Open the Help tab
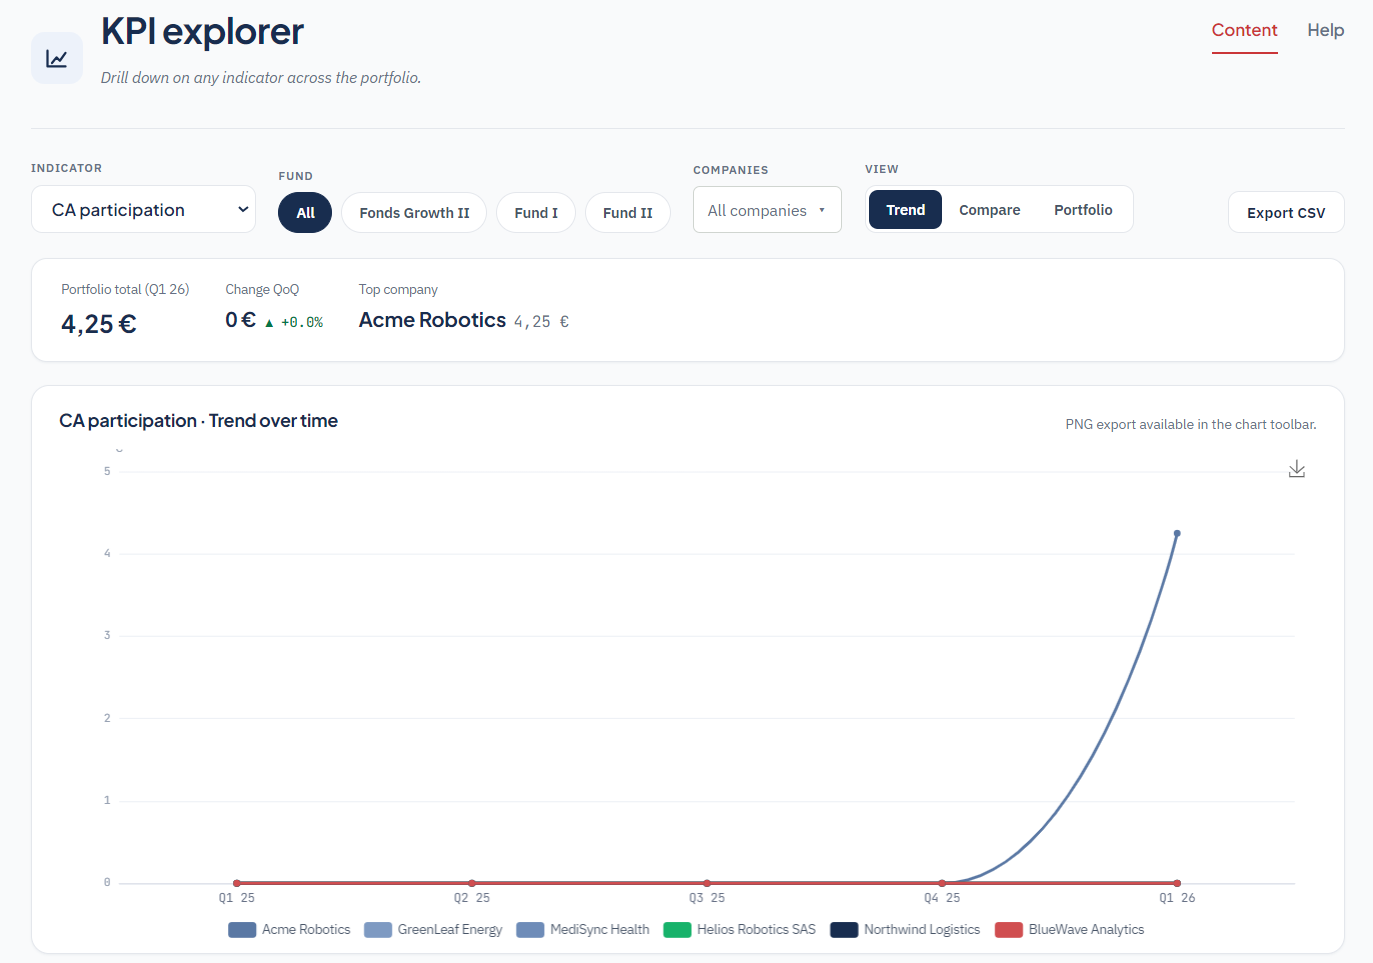Image resolution: width=1373 pixels, height=963 pixels. [x=1326, y=30]
